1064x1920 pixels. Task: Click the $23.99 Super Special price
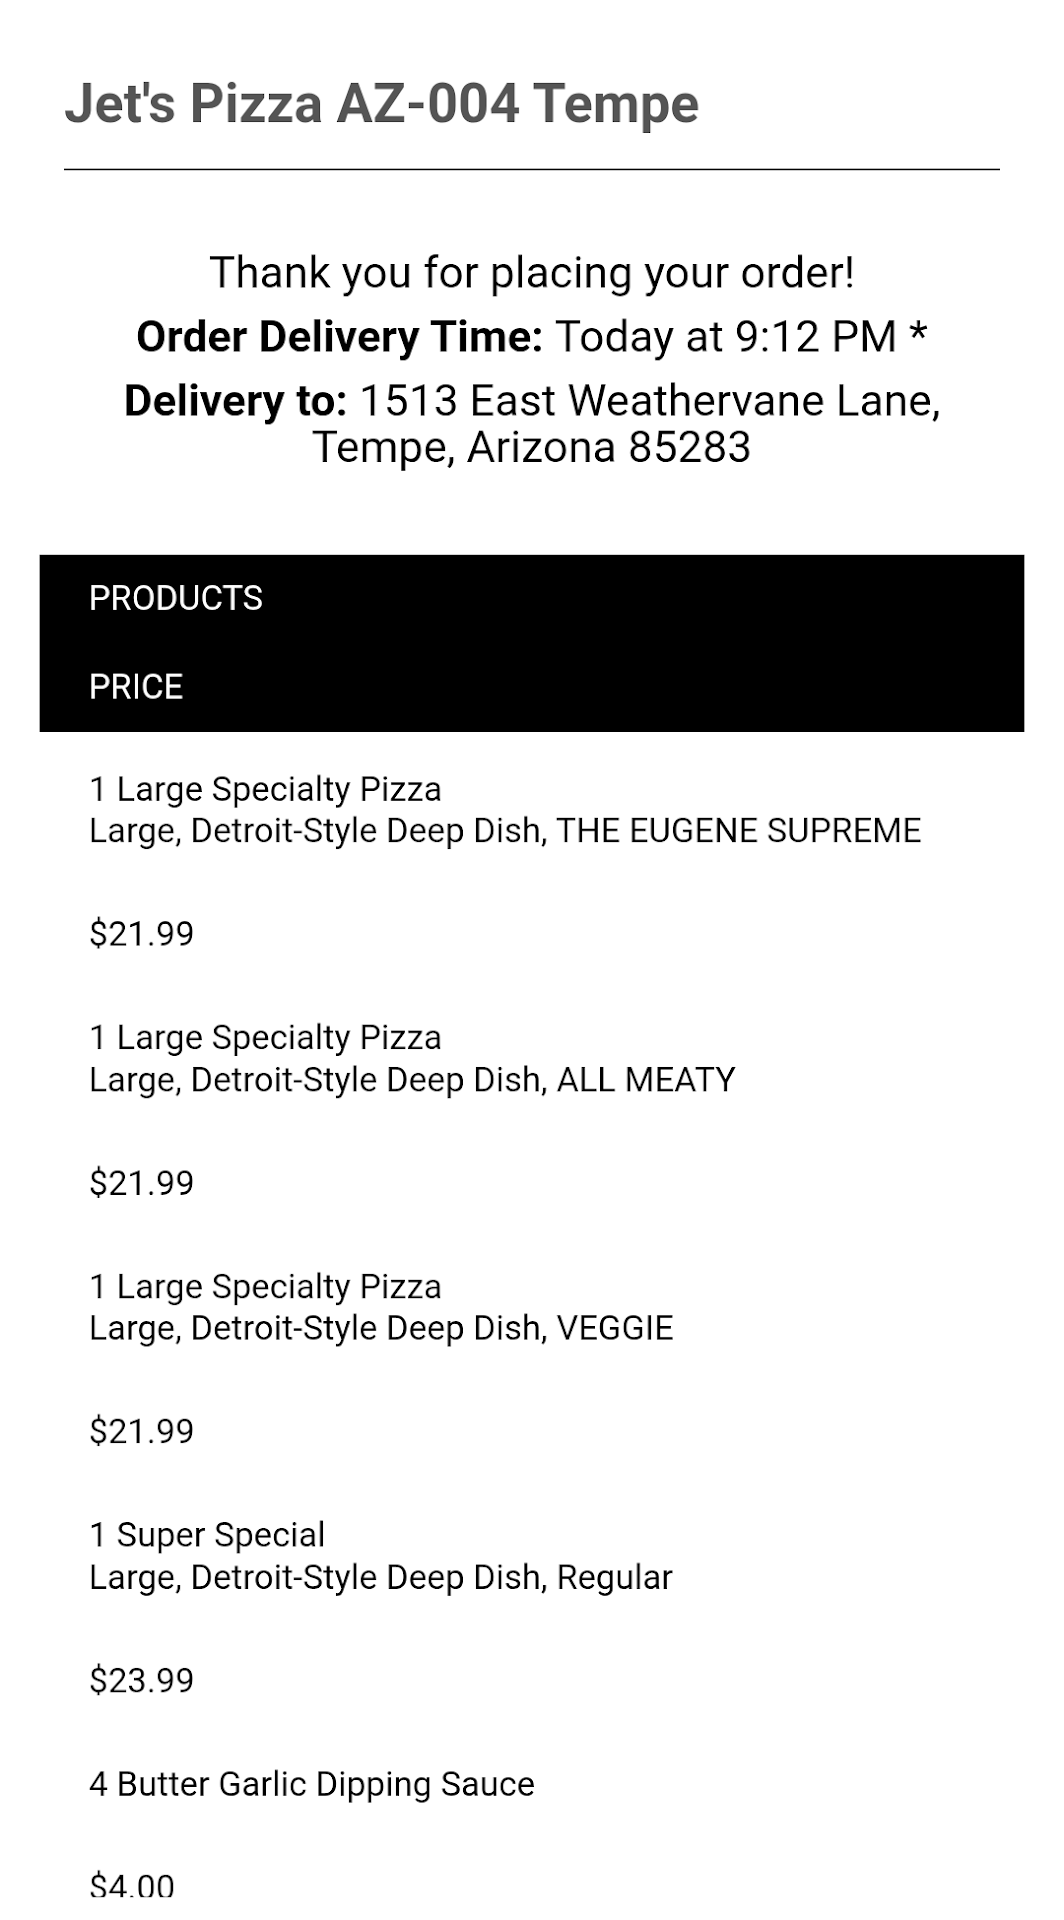141,1680
